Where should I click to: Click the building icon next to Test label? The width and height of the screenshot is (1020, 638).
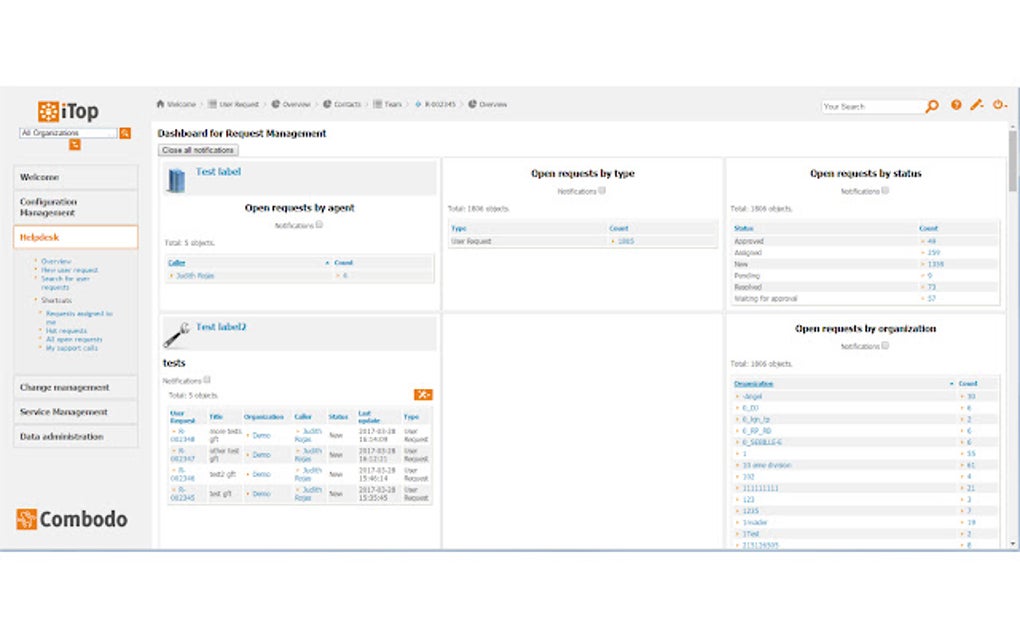176,180
